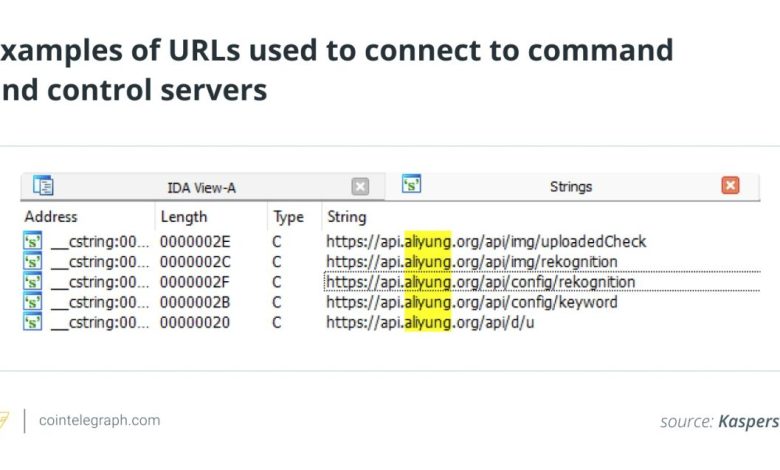This screenshot has height=470, width=780.
Task: Open the cointelegraph.com link
Action: (x=99, y=421)
